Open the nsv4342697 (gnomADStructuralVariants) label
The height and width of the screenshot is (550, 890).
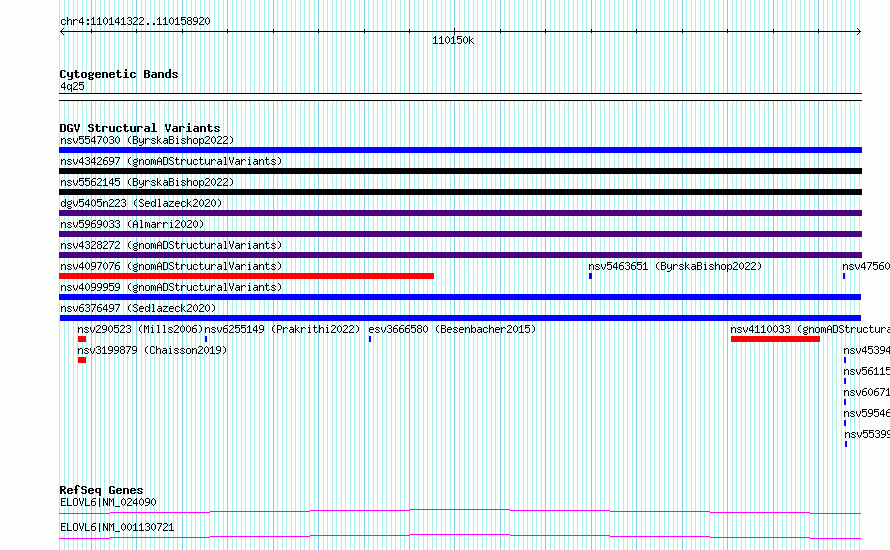[171, 161]
